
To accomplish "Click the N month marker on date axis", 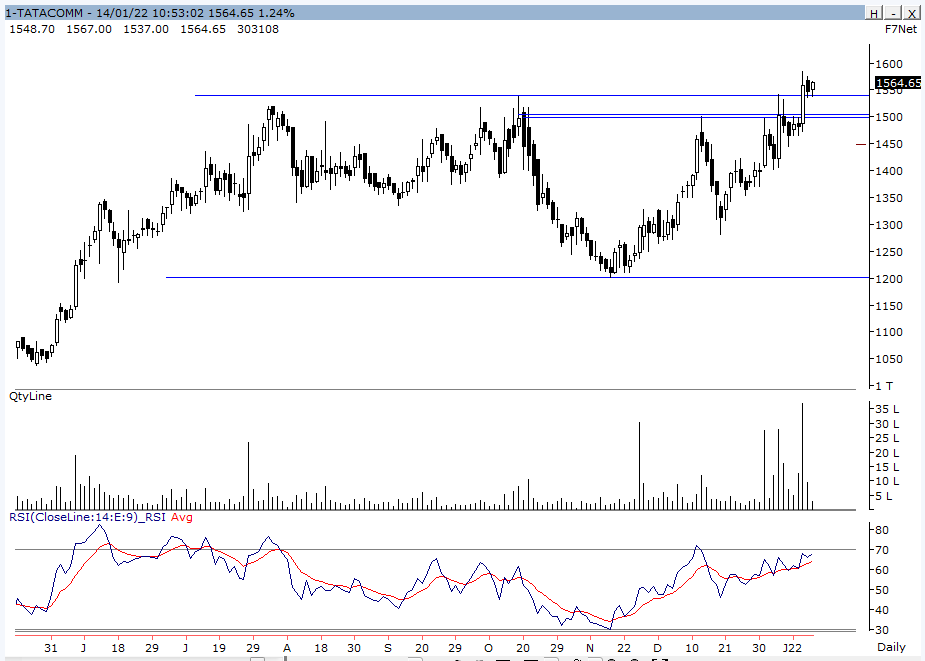I will click(589, 647).
